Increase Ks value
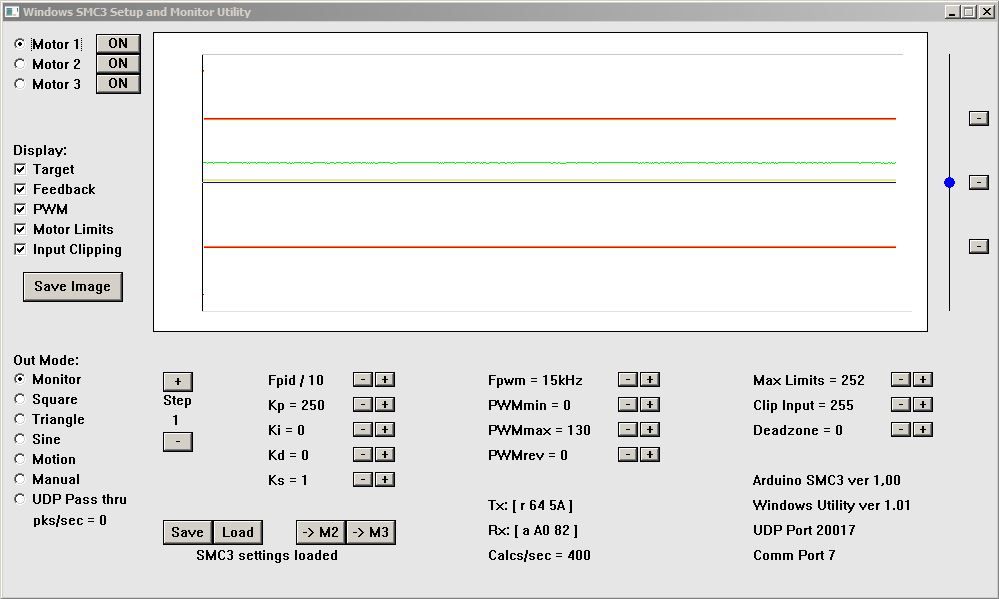Viewport: 999px width, 599px height. click(385, 479)
